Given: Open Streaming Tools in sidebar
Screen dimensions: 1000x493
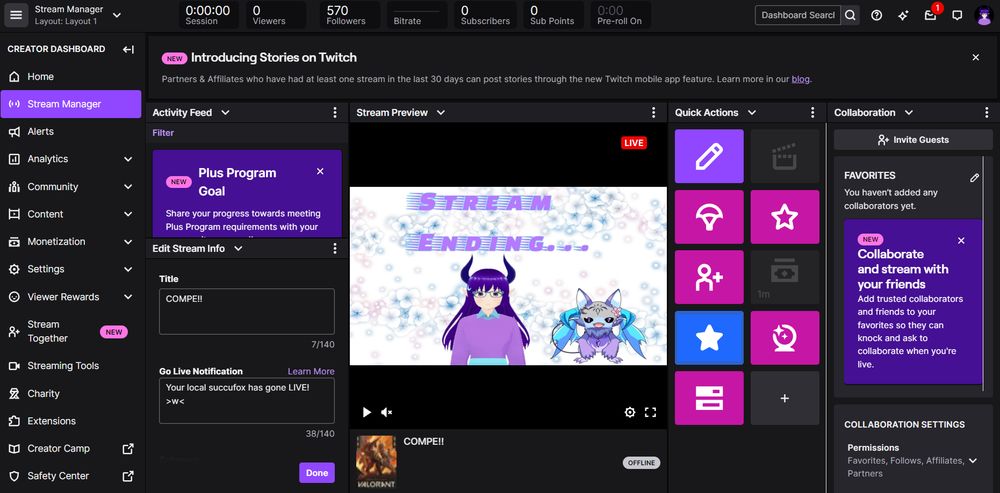Looking at the screenshot, I should (71, 366).
